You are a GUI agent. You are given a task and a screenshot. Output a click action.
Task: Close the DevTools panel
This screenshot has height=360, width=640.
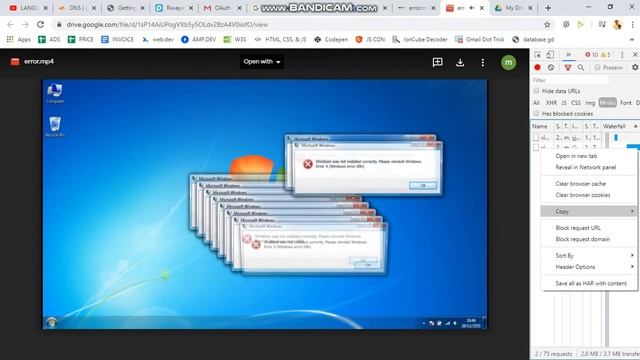(635, 55)
